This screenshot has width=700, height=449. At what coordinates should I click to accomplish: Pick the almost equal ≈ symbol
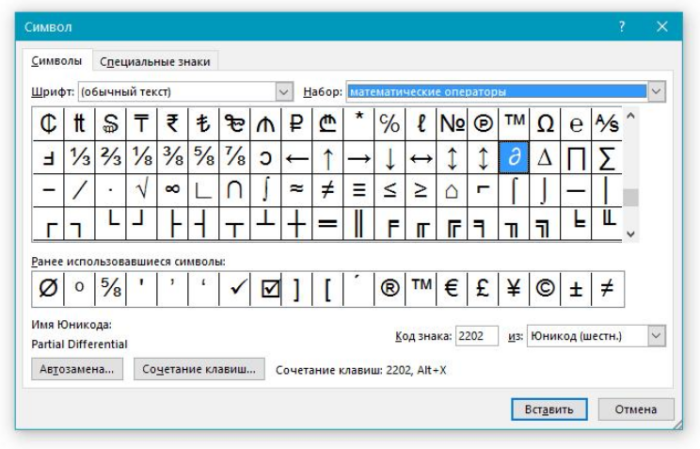coord(296,190)
